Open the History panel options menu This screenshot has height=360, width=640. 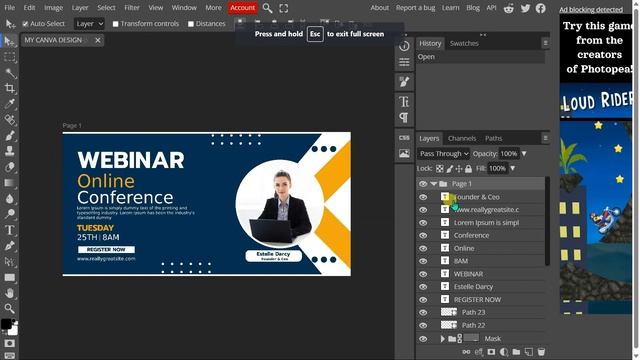(545, 43)
